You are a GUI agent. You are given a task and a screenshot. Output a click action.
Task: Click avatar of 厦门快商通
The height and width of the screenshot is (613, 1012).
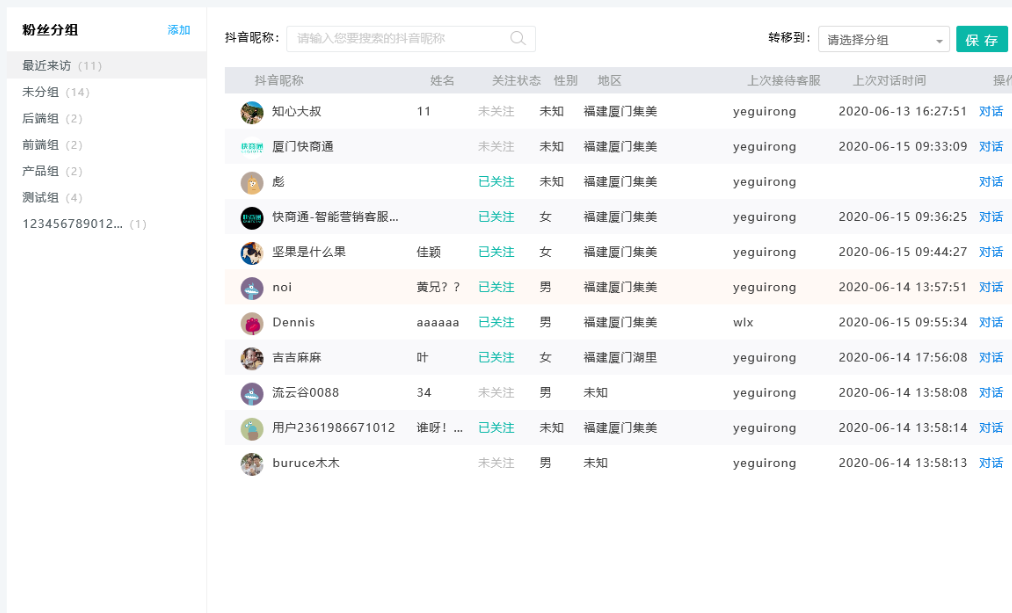coord(252,147)
